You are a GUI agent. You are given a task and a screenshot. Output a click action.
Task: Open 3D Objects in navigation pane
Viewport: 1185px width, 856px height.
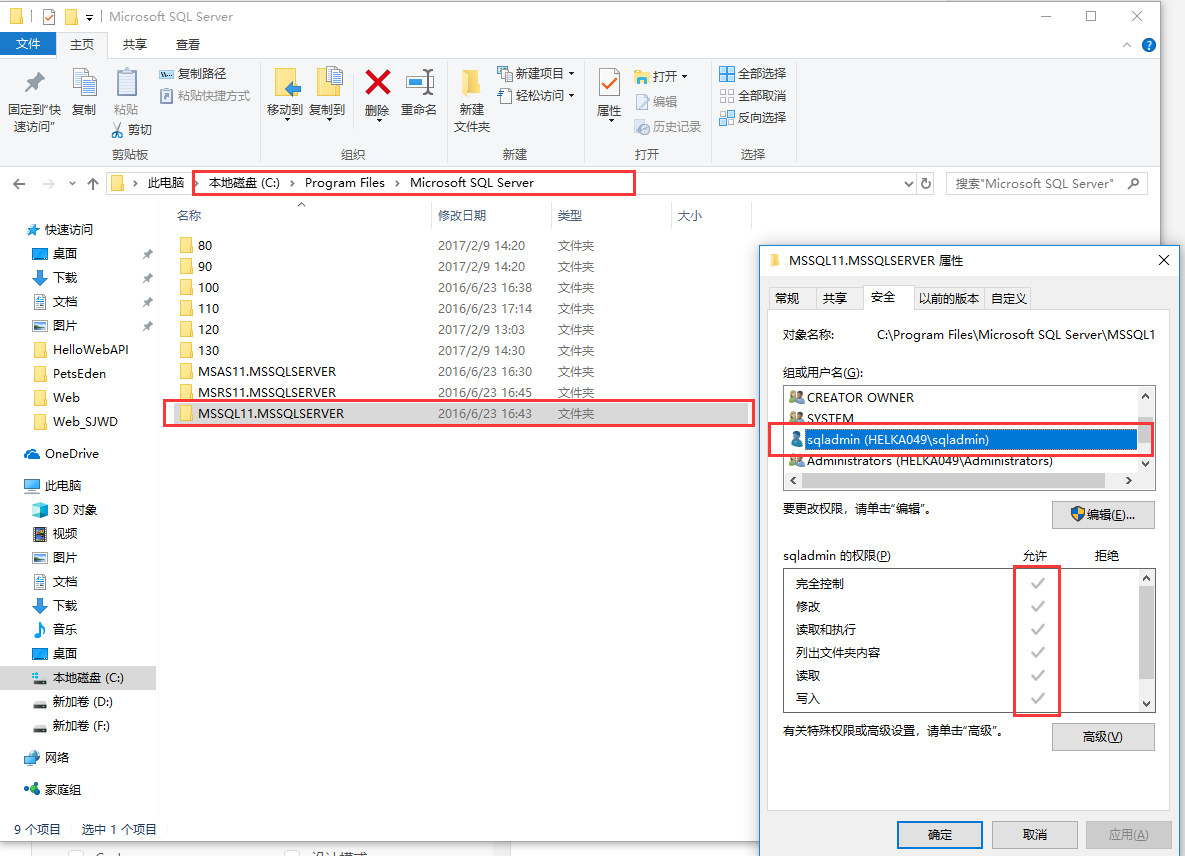65,510
